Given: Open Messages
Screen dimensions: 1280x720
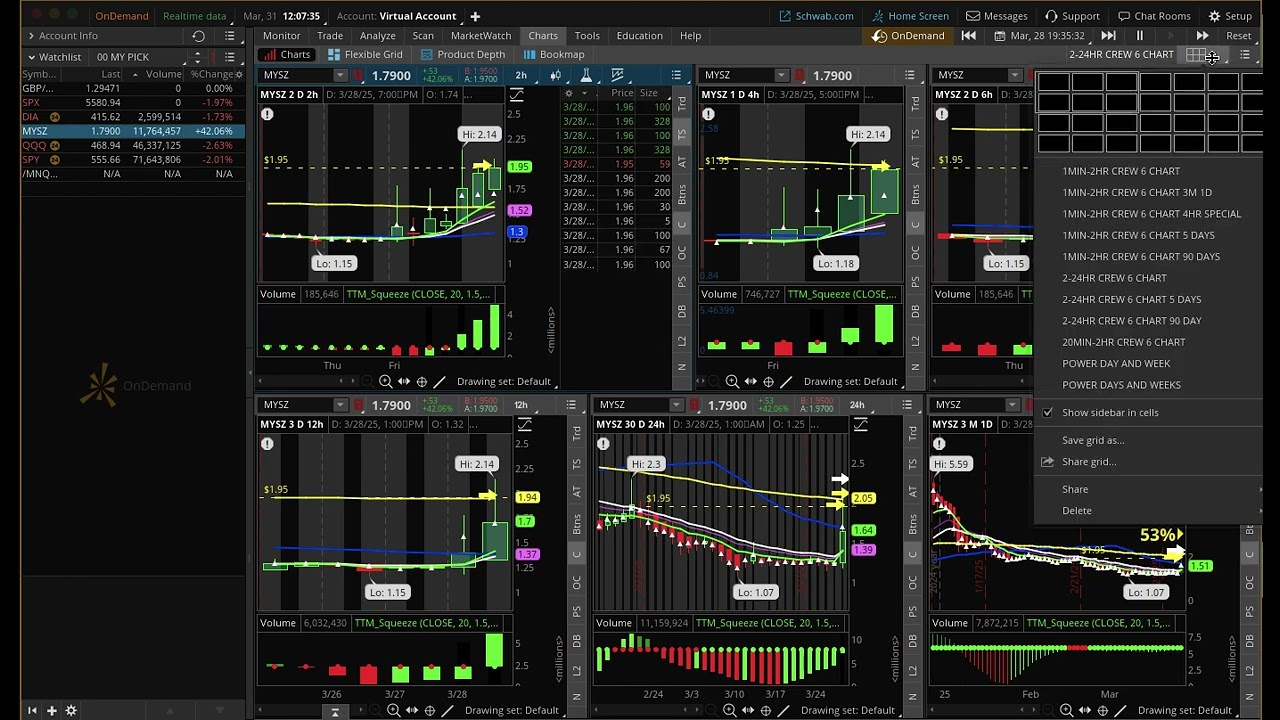Looking at the screenshot, I should [x=997, y=16].
